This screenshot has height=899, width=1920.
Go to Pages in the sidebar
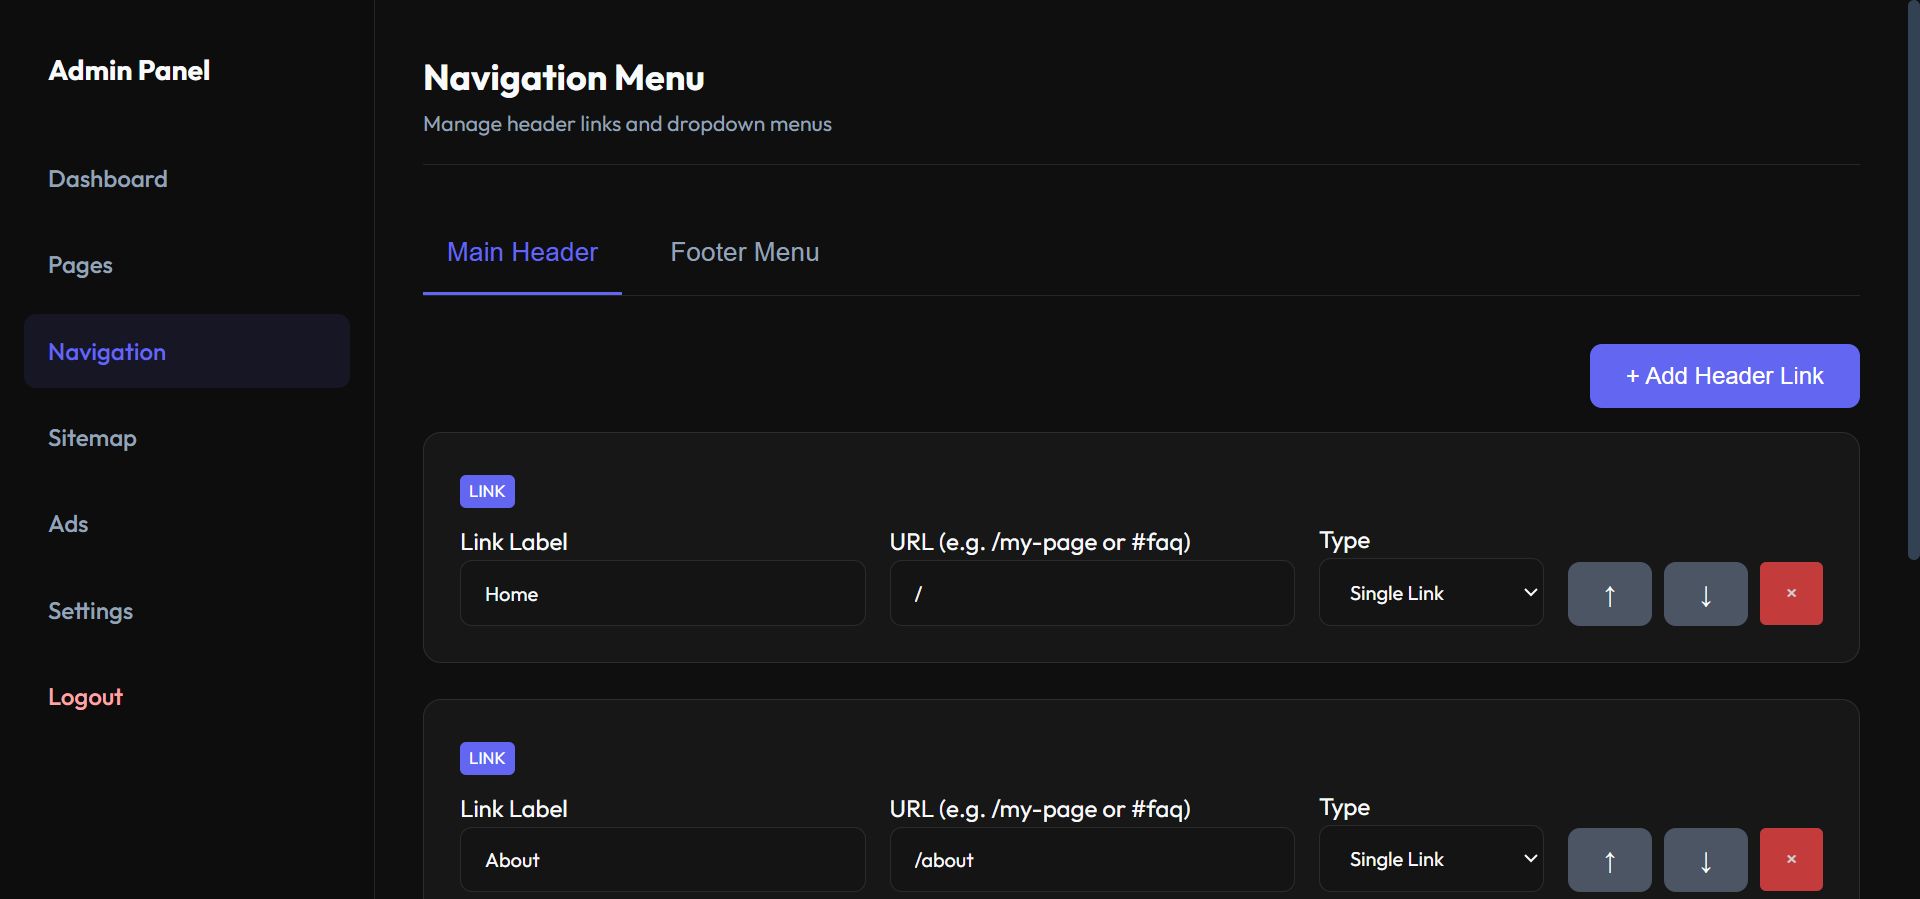coord(81,265)
